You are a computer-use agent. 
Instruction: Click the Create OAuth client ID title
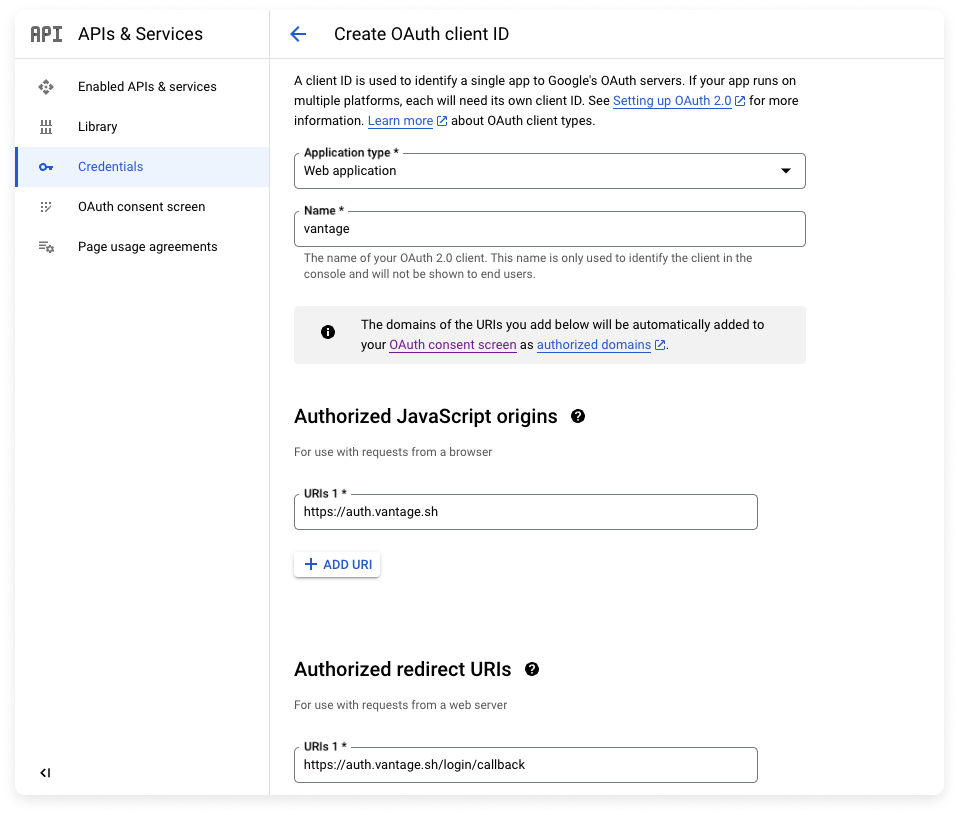coord(421,34)
